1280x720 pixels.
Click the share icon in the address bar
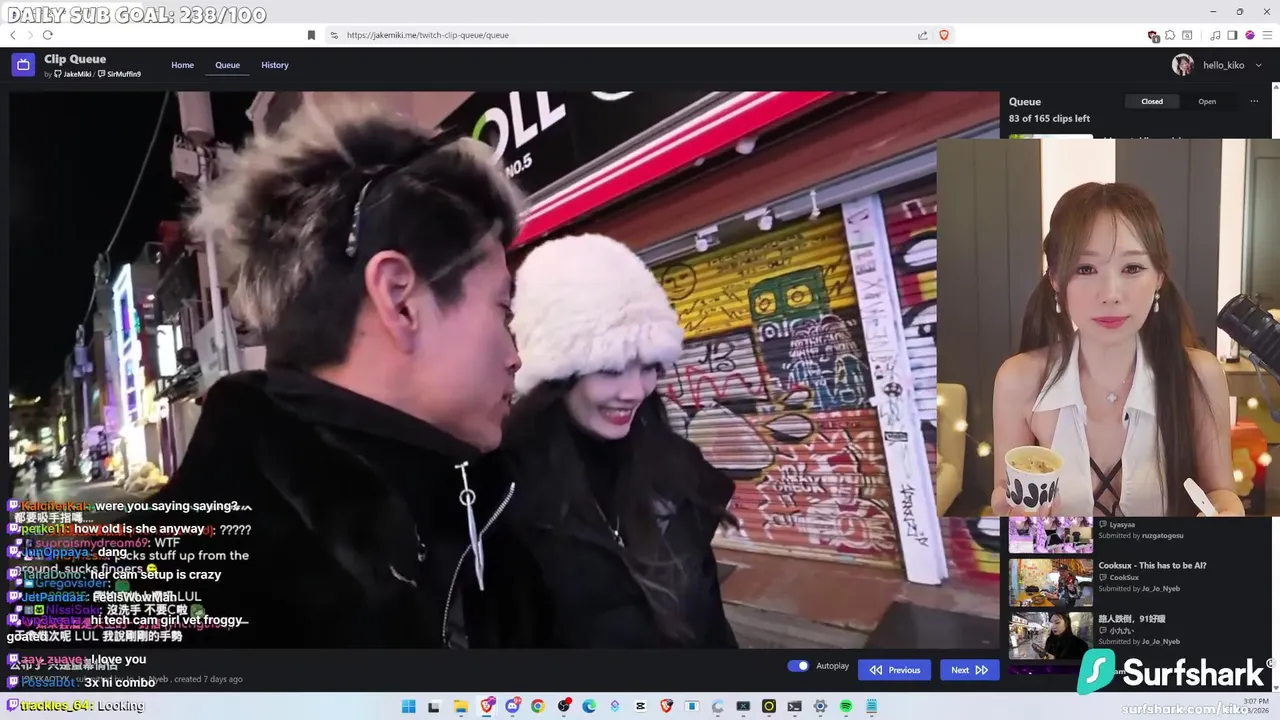[x=922, y=35]
